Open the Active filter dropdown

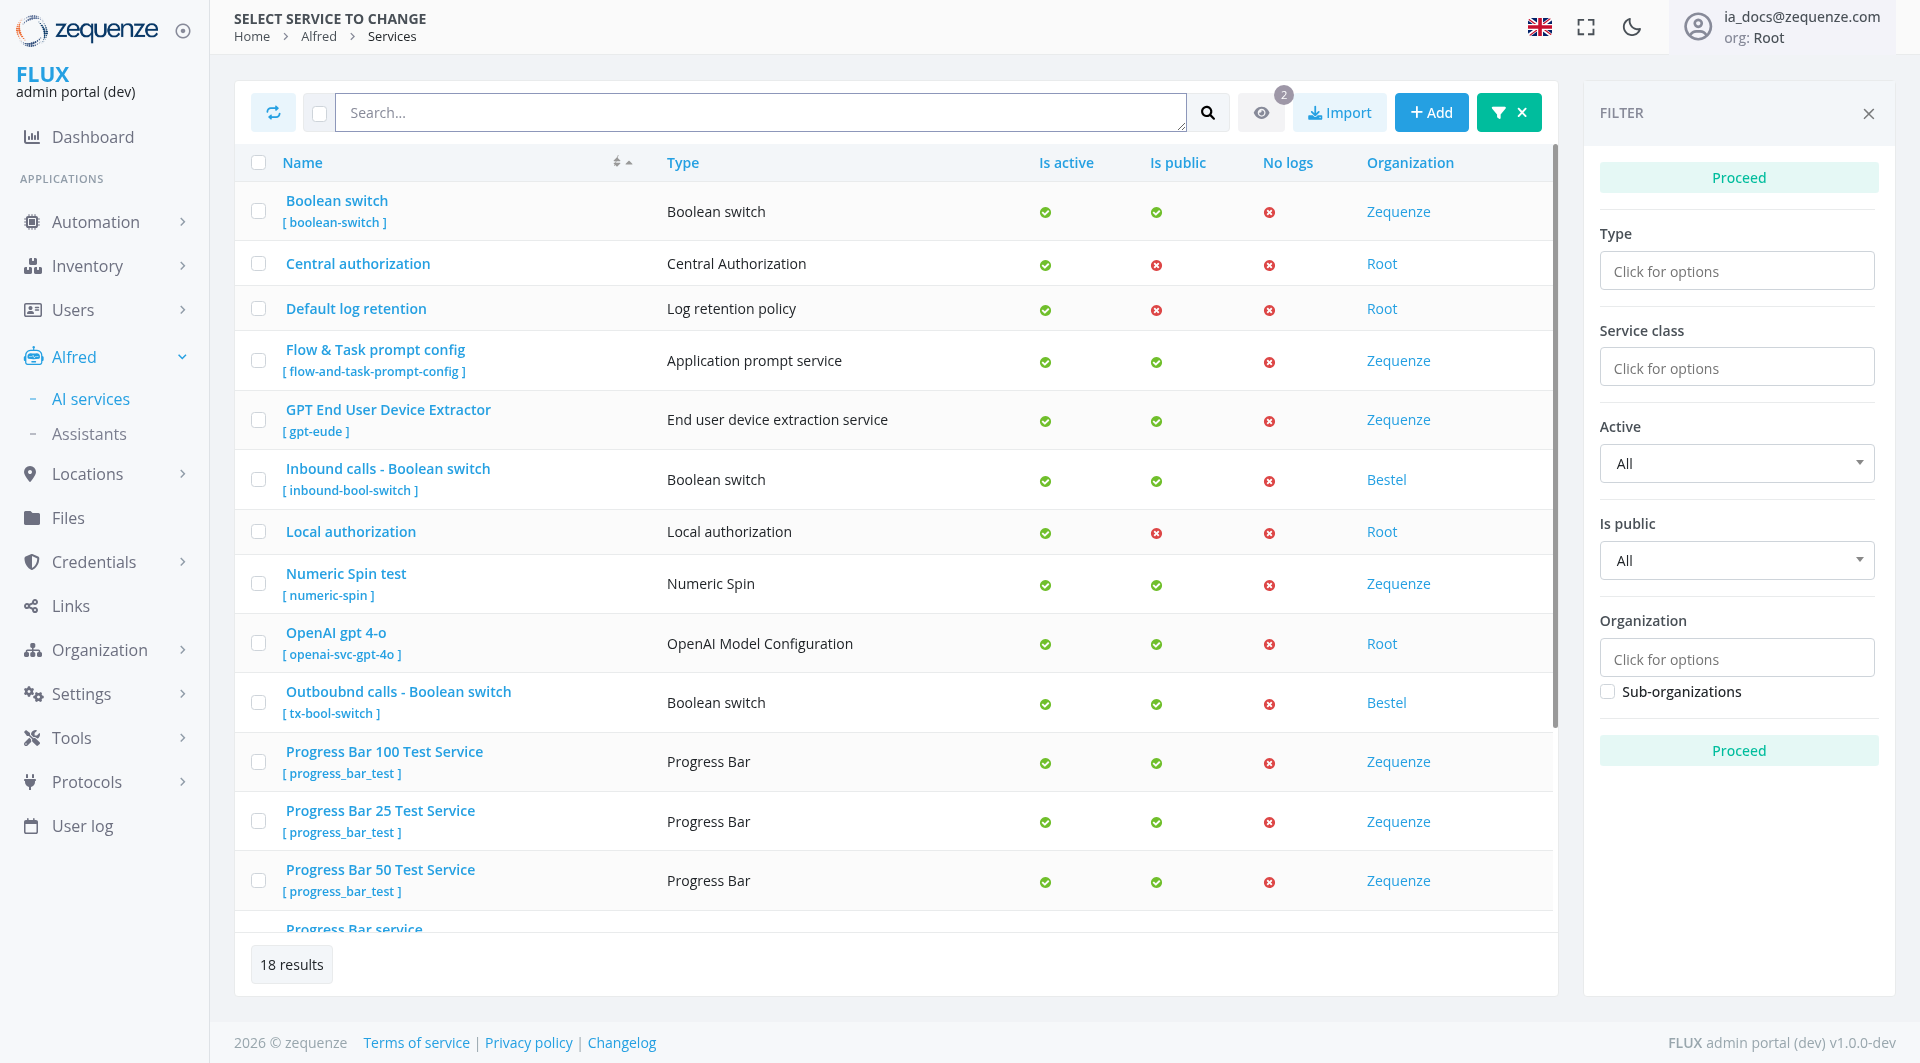[1737, 463]
